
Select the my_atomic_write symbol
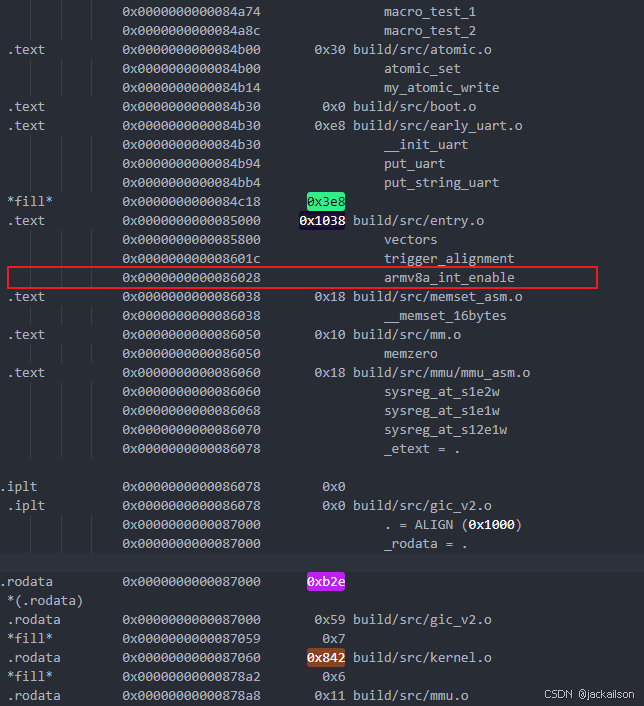[x=441, y=87]
